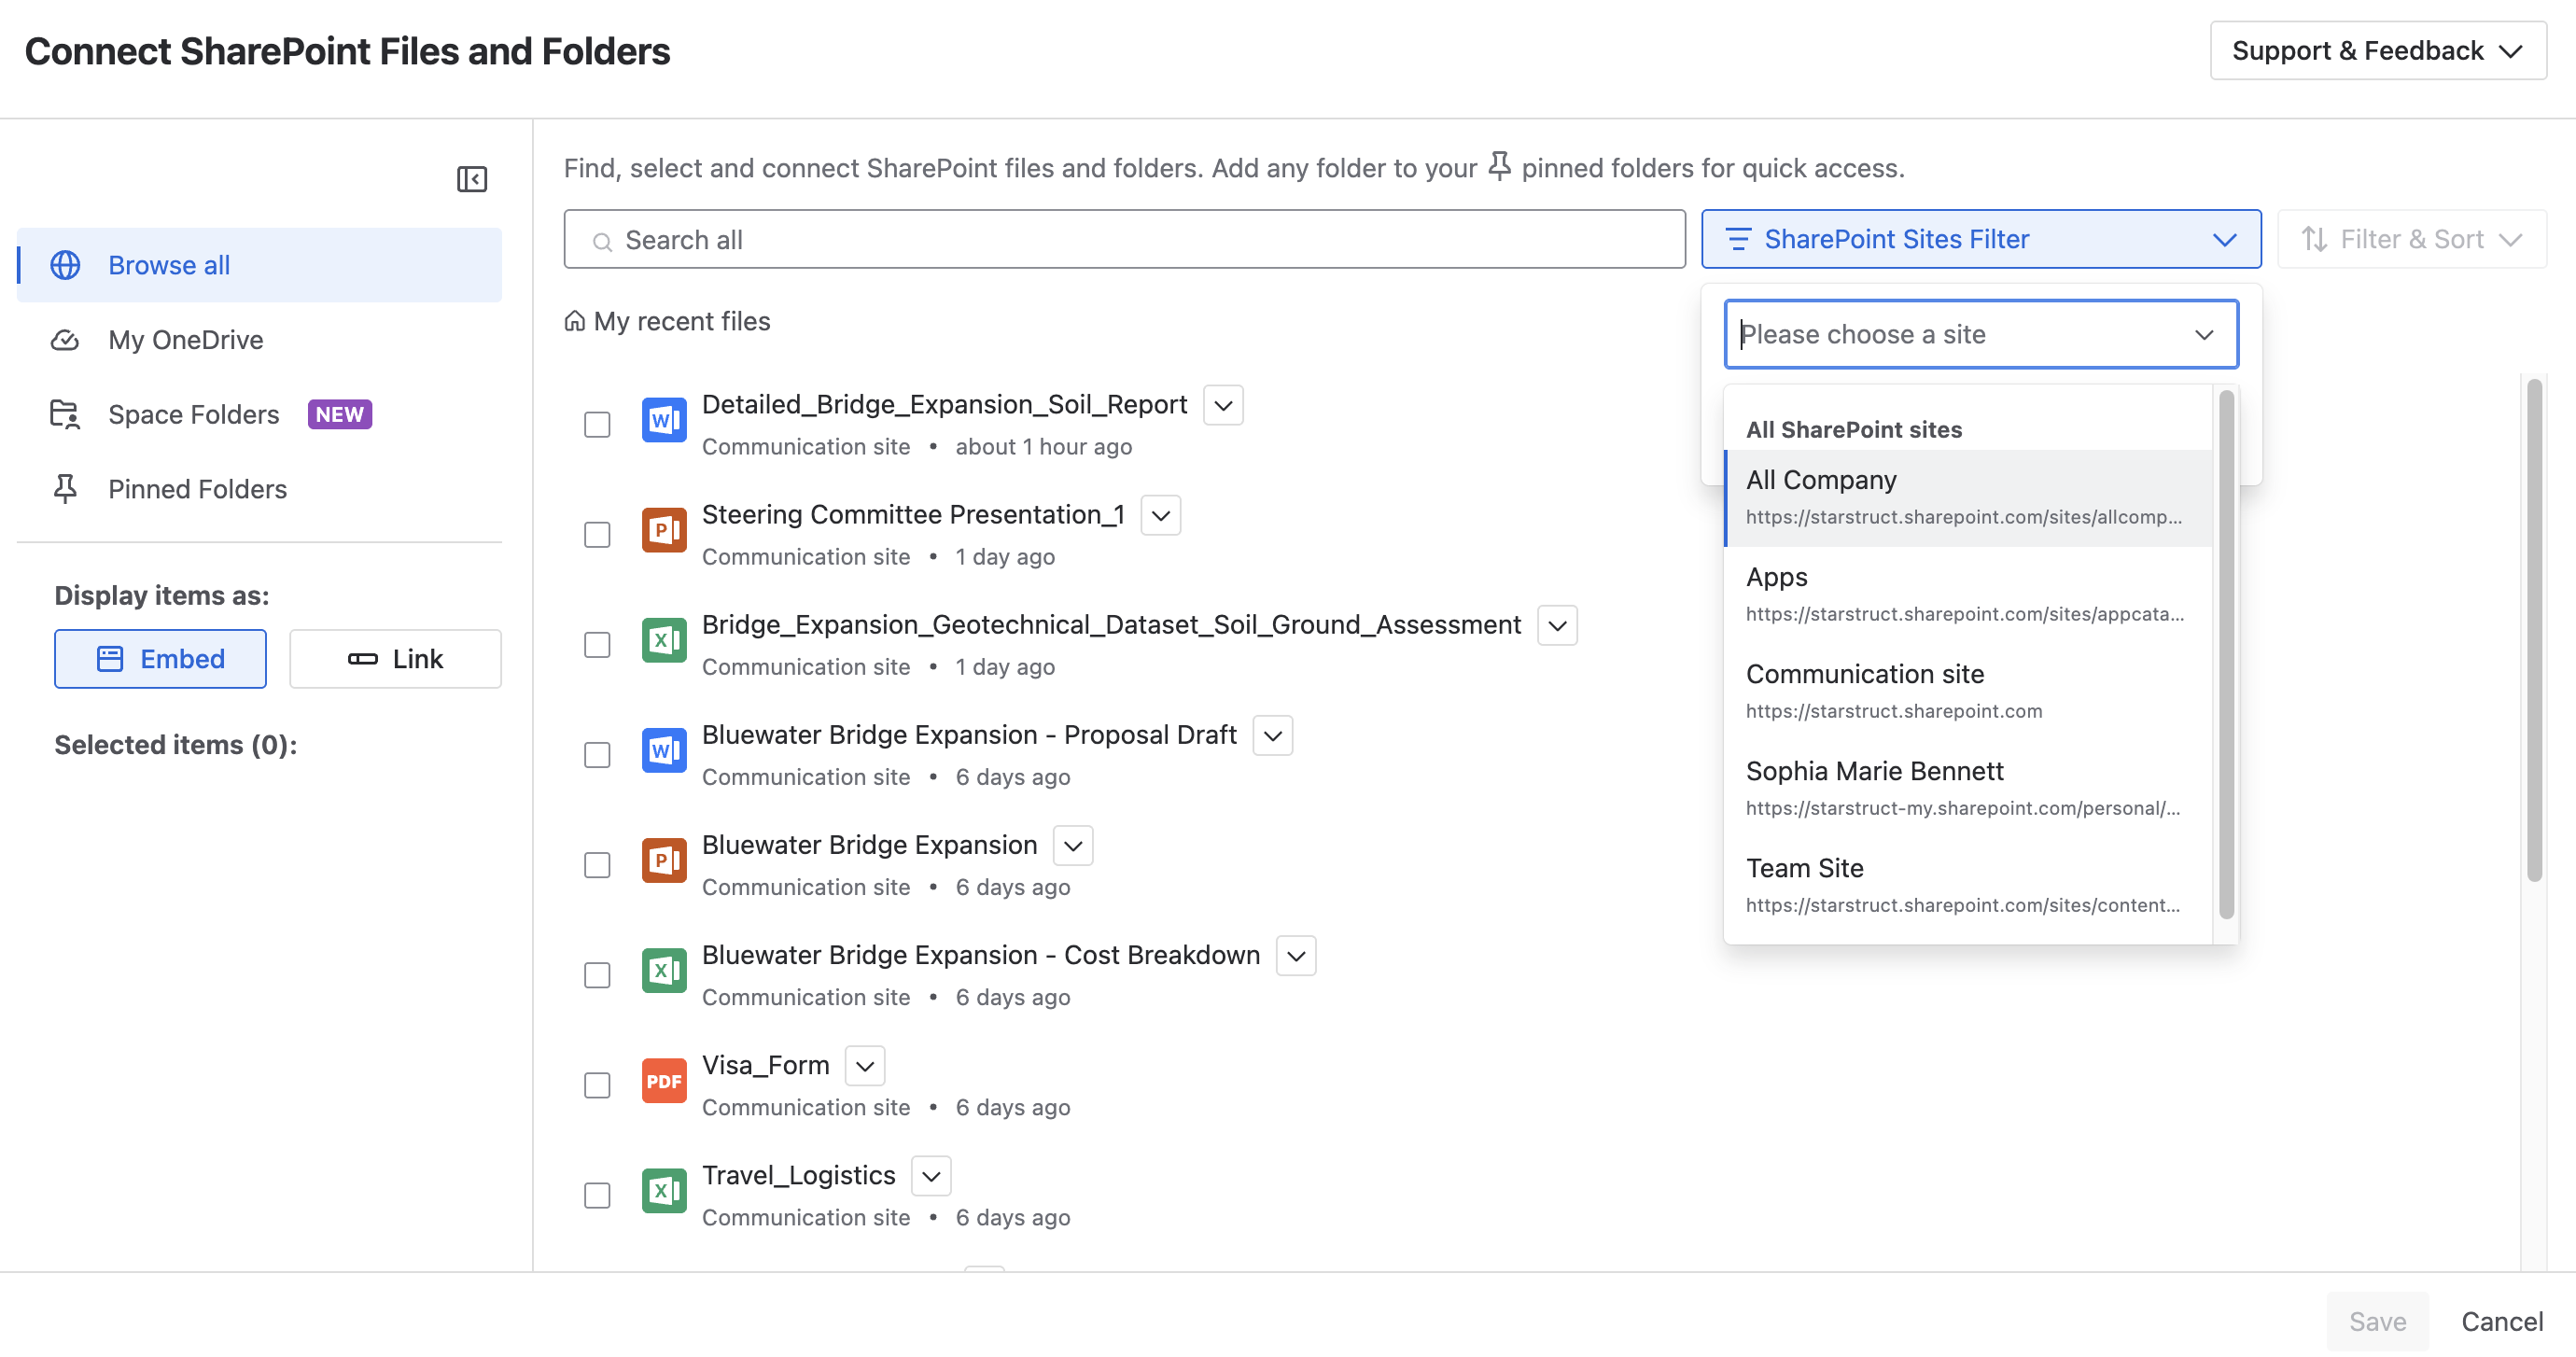Screen dimensions: 2576x1357
Task: Click Word icon for Bluewater Proposal Draft
Action: pyautogui.click(x=664, y=750)
